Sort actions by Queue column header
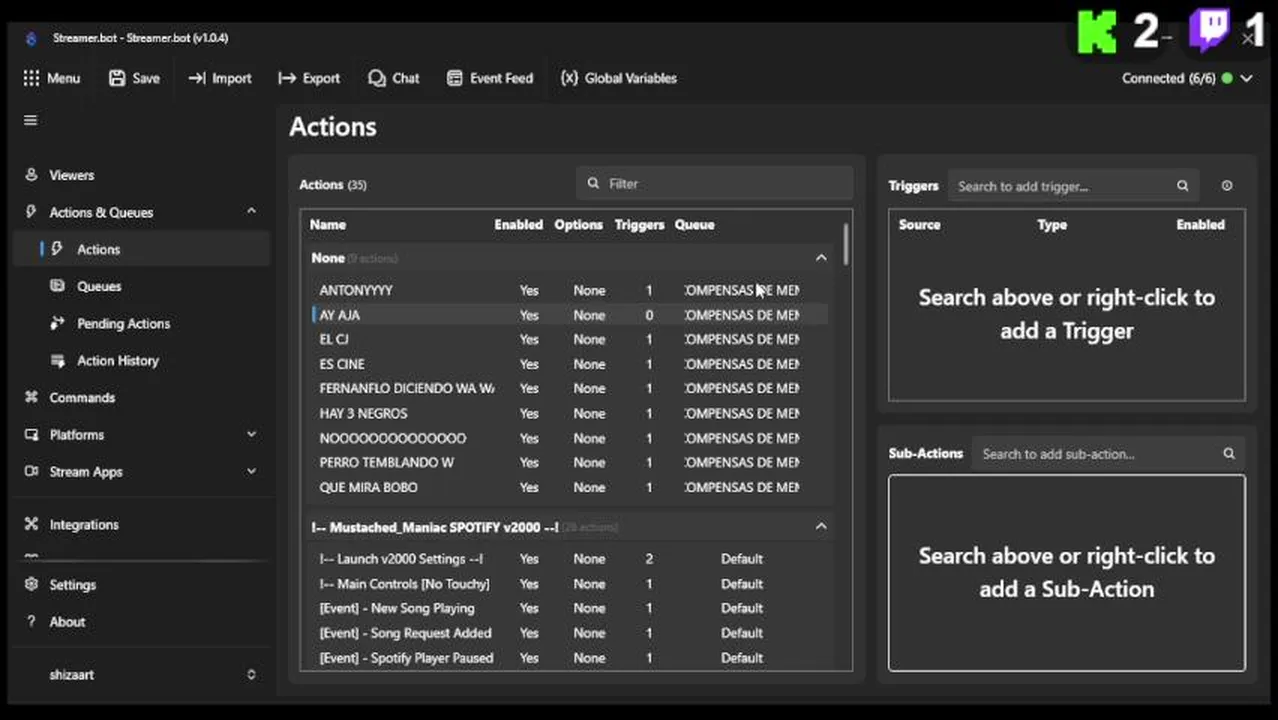1278x720 pixels. pos(694,225)
